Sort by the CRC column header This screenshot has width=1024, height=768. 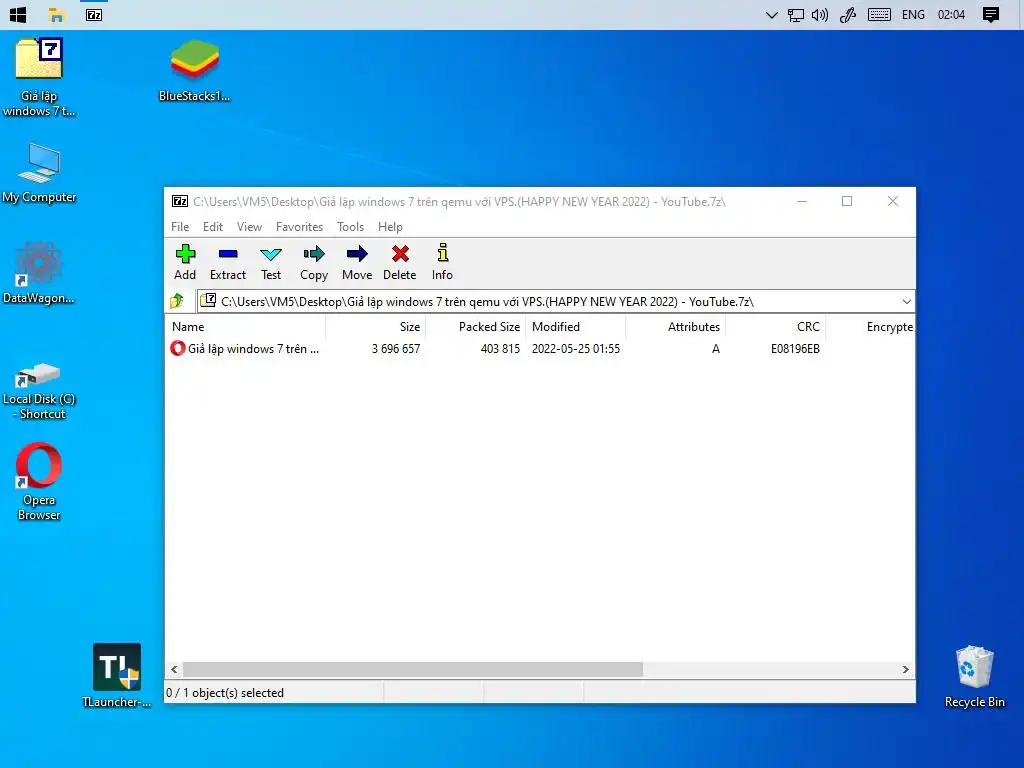coord(776,327)
